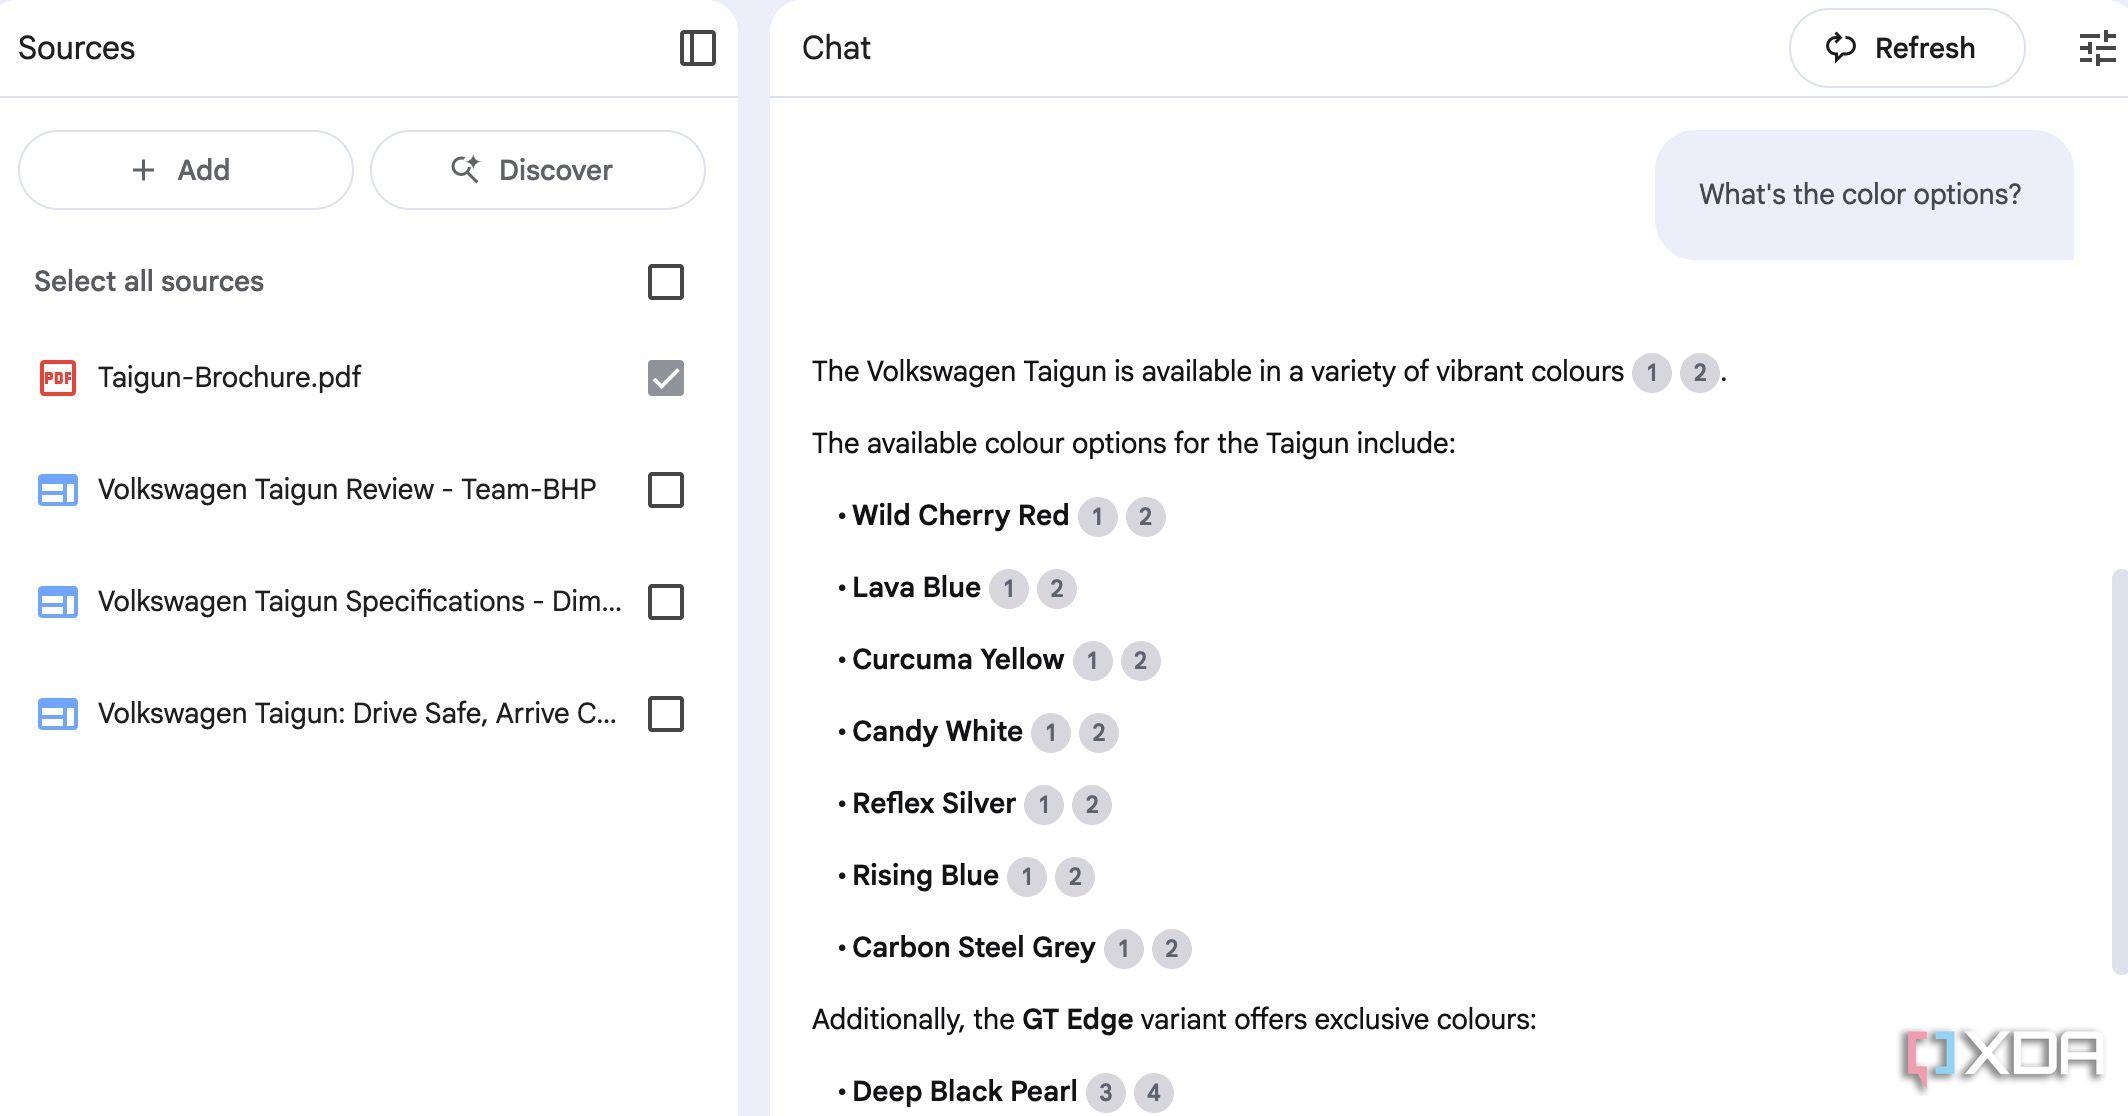Image resolution: width=2128 pixels, height=1116 pixels.
Task: Click citation 2 after 'vibrant colours'
Action: [1700, 373]
